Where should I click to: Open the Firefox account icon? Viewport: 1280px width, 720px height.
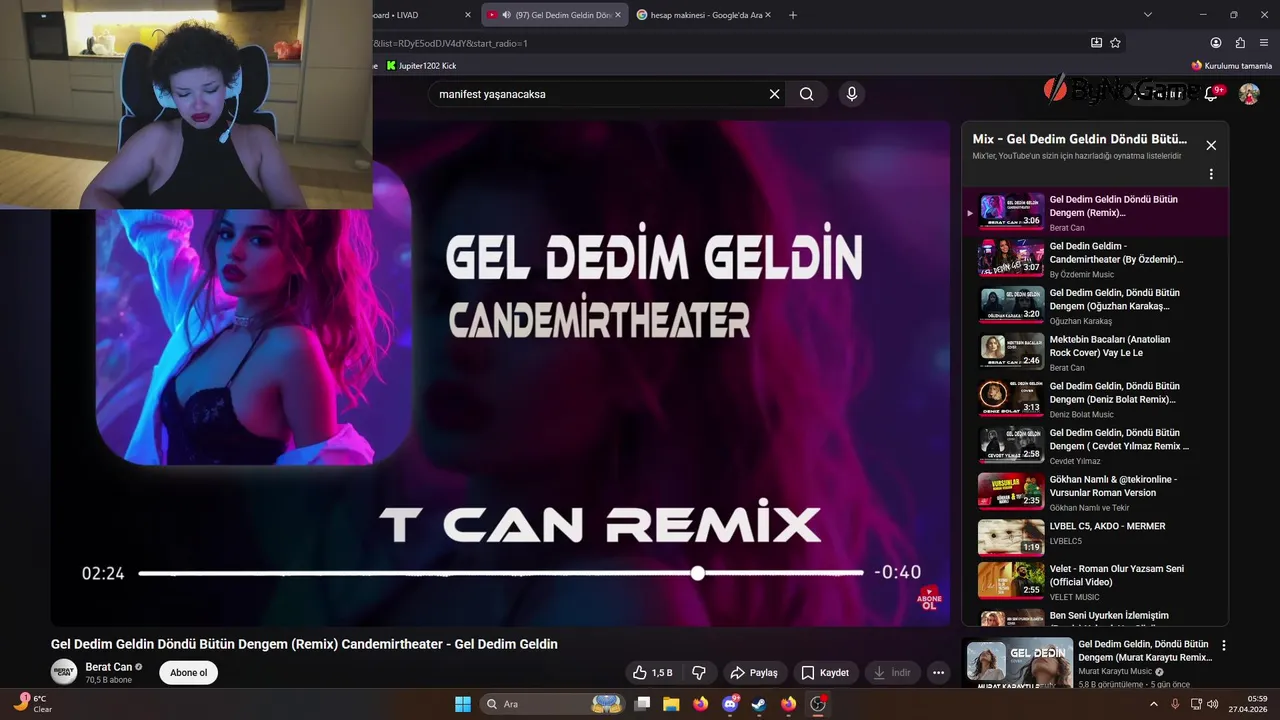click(x=1216, y=43)
